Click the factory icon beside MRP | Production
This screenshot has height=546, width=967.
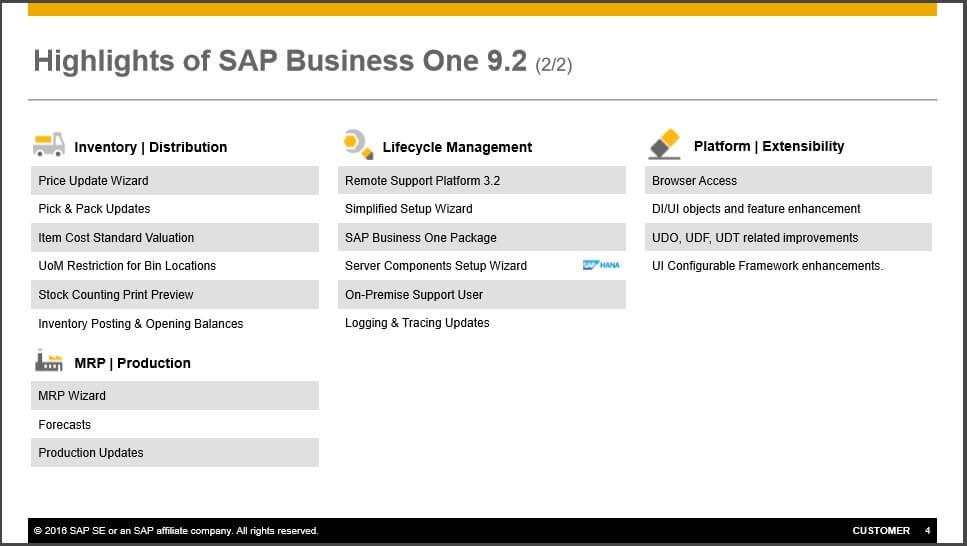(49, 361)
